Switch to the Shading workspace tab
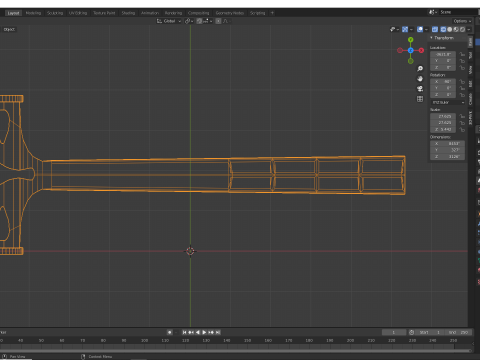Viewport: 480px width, 360px height. tap(128, 13)
